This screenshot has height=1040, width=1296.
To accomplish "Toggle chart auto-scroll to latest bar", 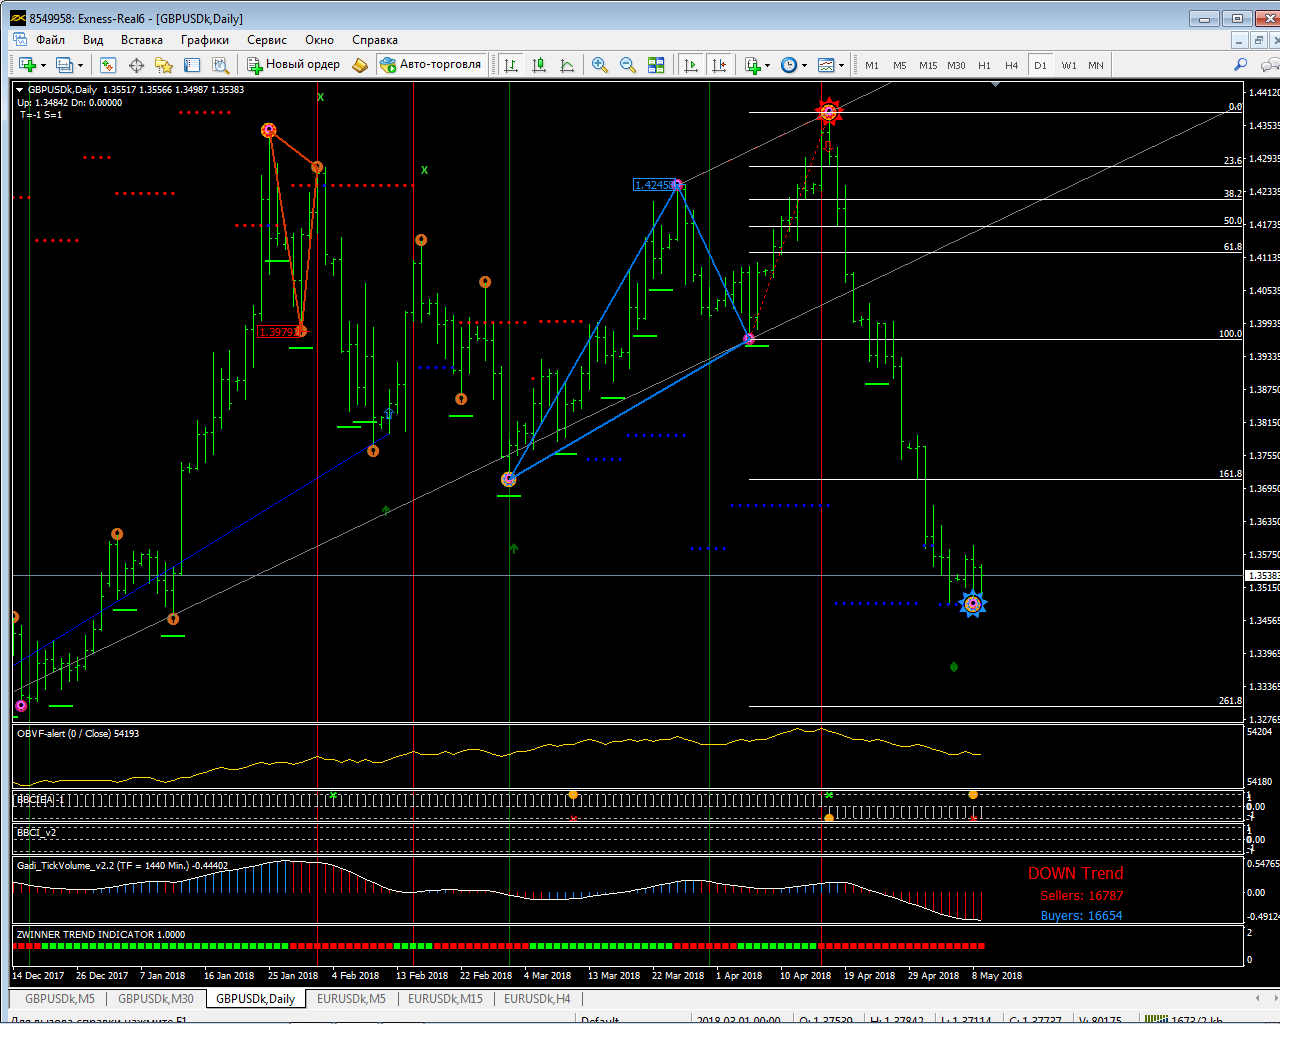I will [x=690, y=65].
